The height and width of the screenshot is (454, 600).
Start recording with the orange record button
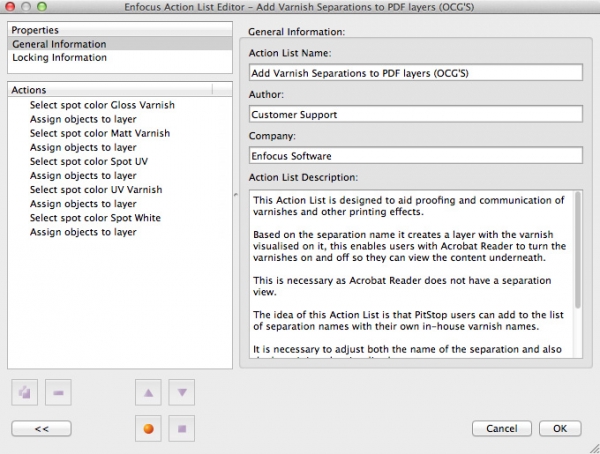(148, 428)
